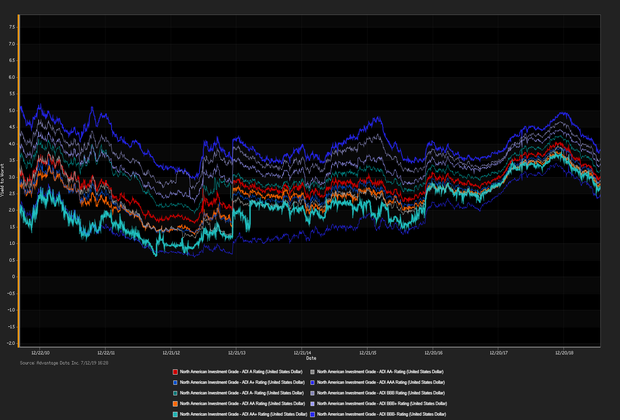This screenshot has height=420, width=620.
Task: Click the 7.0 value on y-axis
Action: [11, 44]
